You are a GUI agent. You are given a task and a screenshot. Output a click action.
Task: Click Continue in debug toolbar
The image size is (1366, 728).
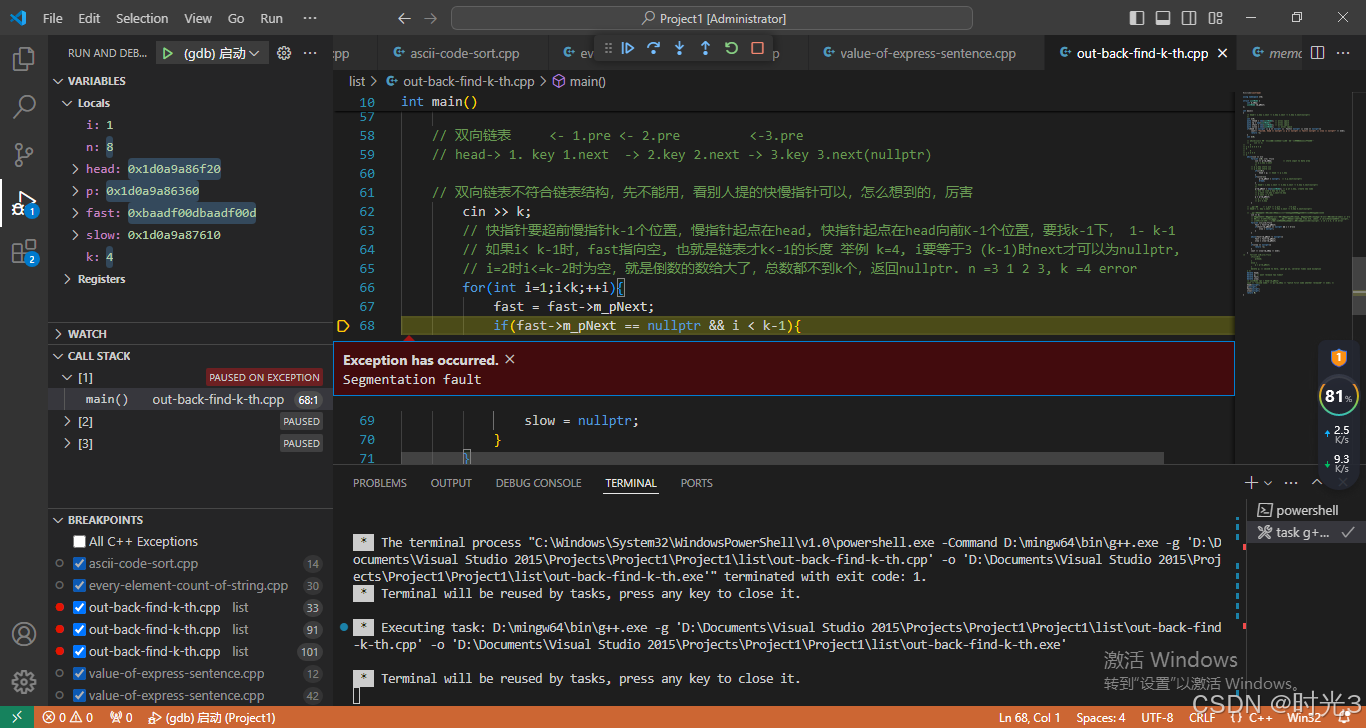[628, 48]
